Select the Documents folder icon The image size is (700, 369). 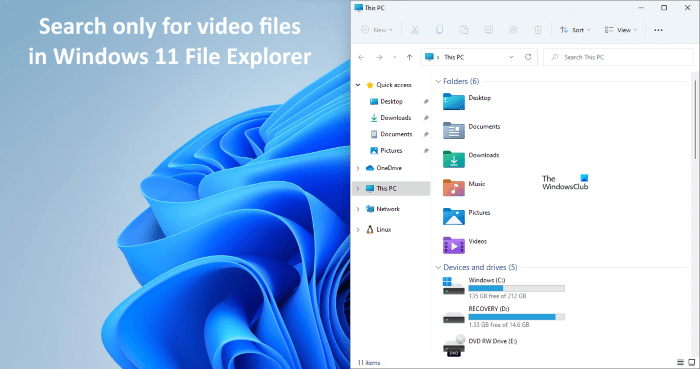(454, 130)
